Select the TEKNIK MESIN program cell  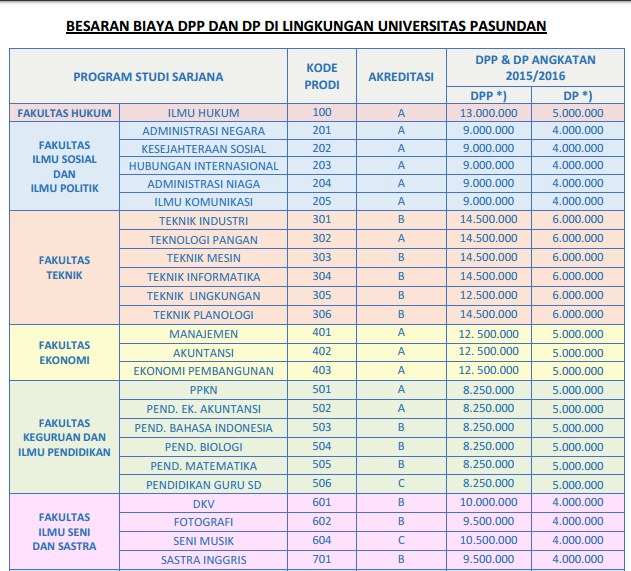(x=203, y=258)
